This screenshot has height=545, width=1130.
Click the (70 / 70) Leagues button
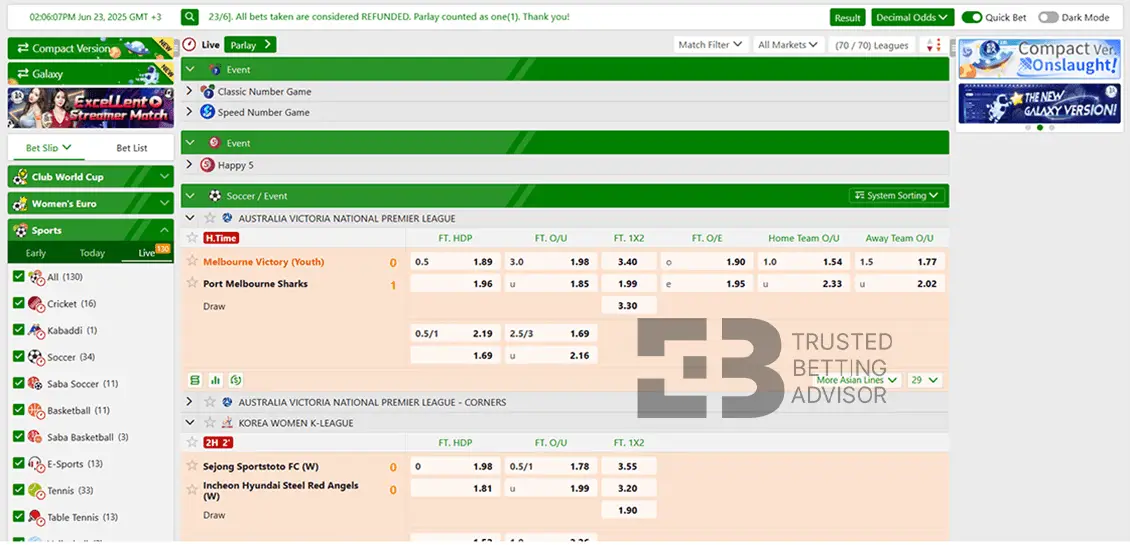pyautogui.click(x=872, y=45)
